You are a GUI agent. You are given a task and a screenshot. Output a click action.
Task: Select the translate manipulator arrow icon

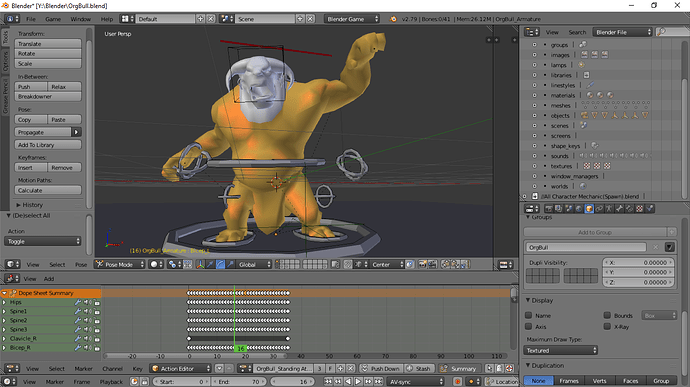[x=210, y=264]
